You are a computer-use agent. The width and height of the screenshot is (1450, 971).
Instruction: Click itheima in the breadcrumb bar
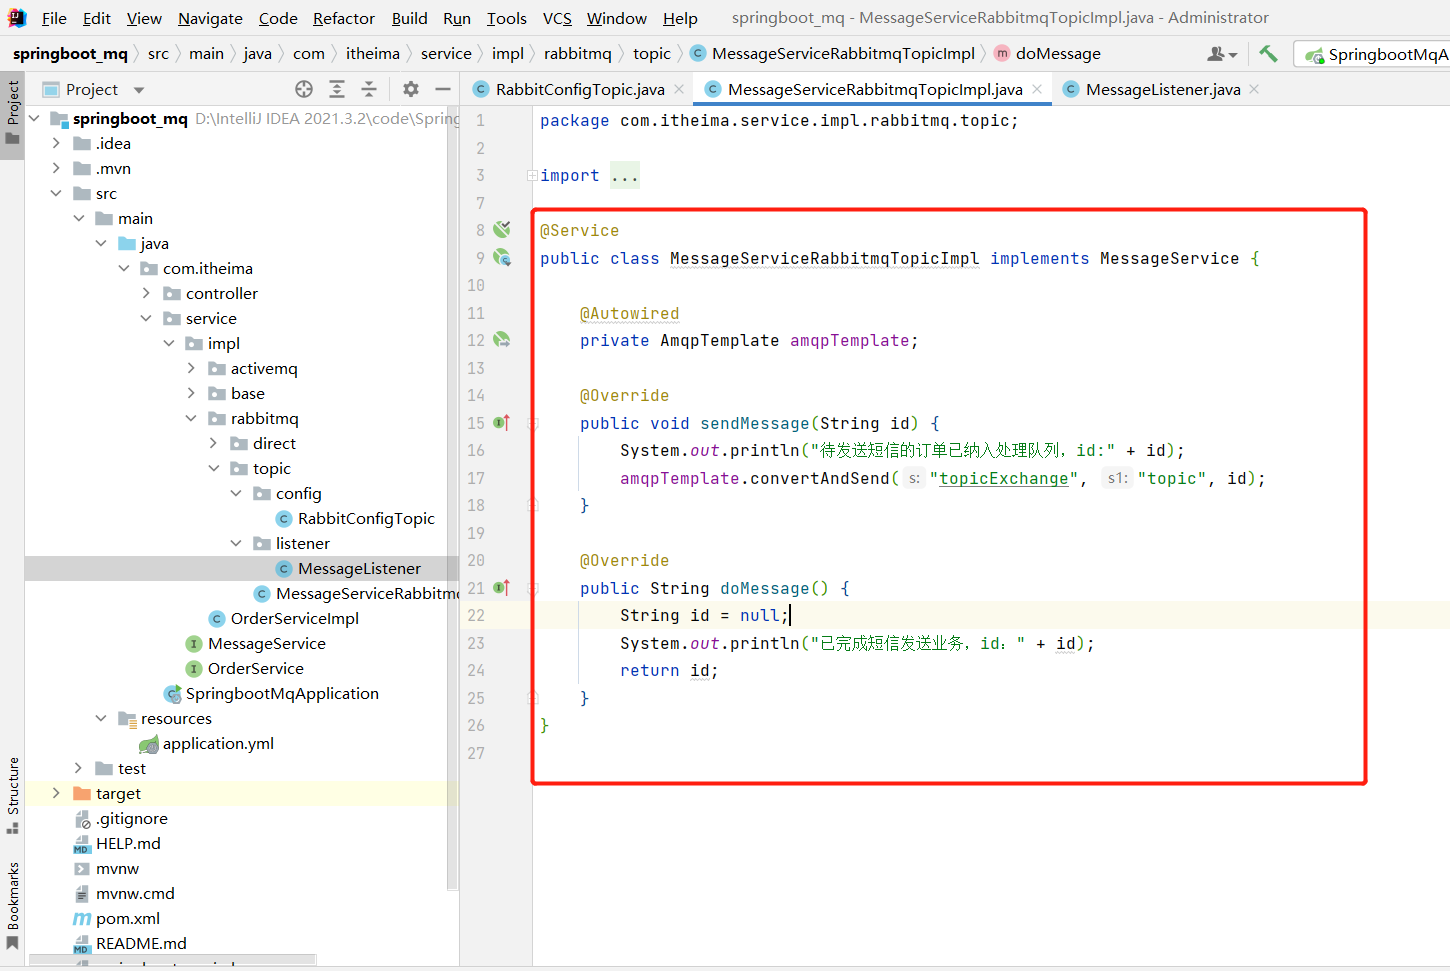pos(373,54)
